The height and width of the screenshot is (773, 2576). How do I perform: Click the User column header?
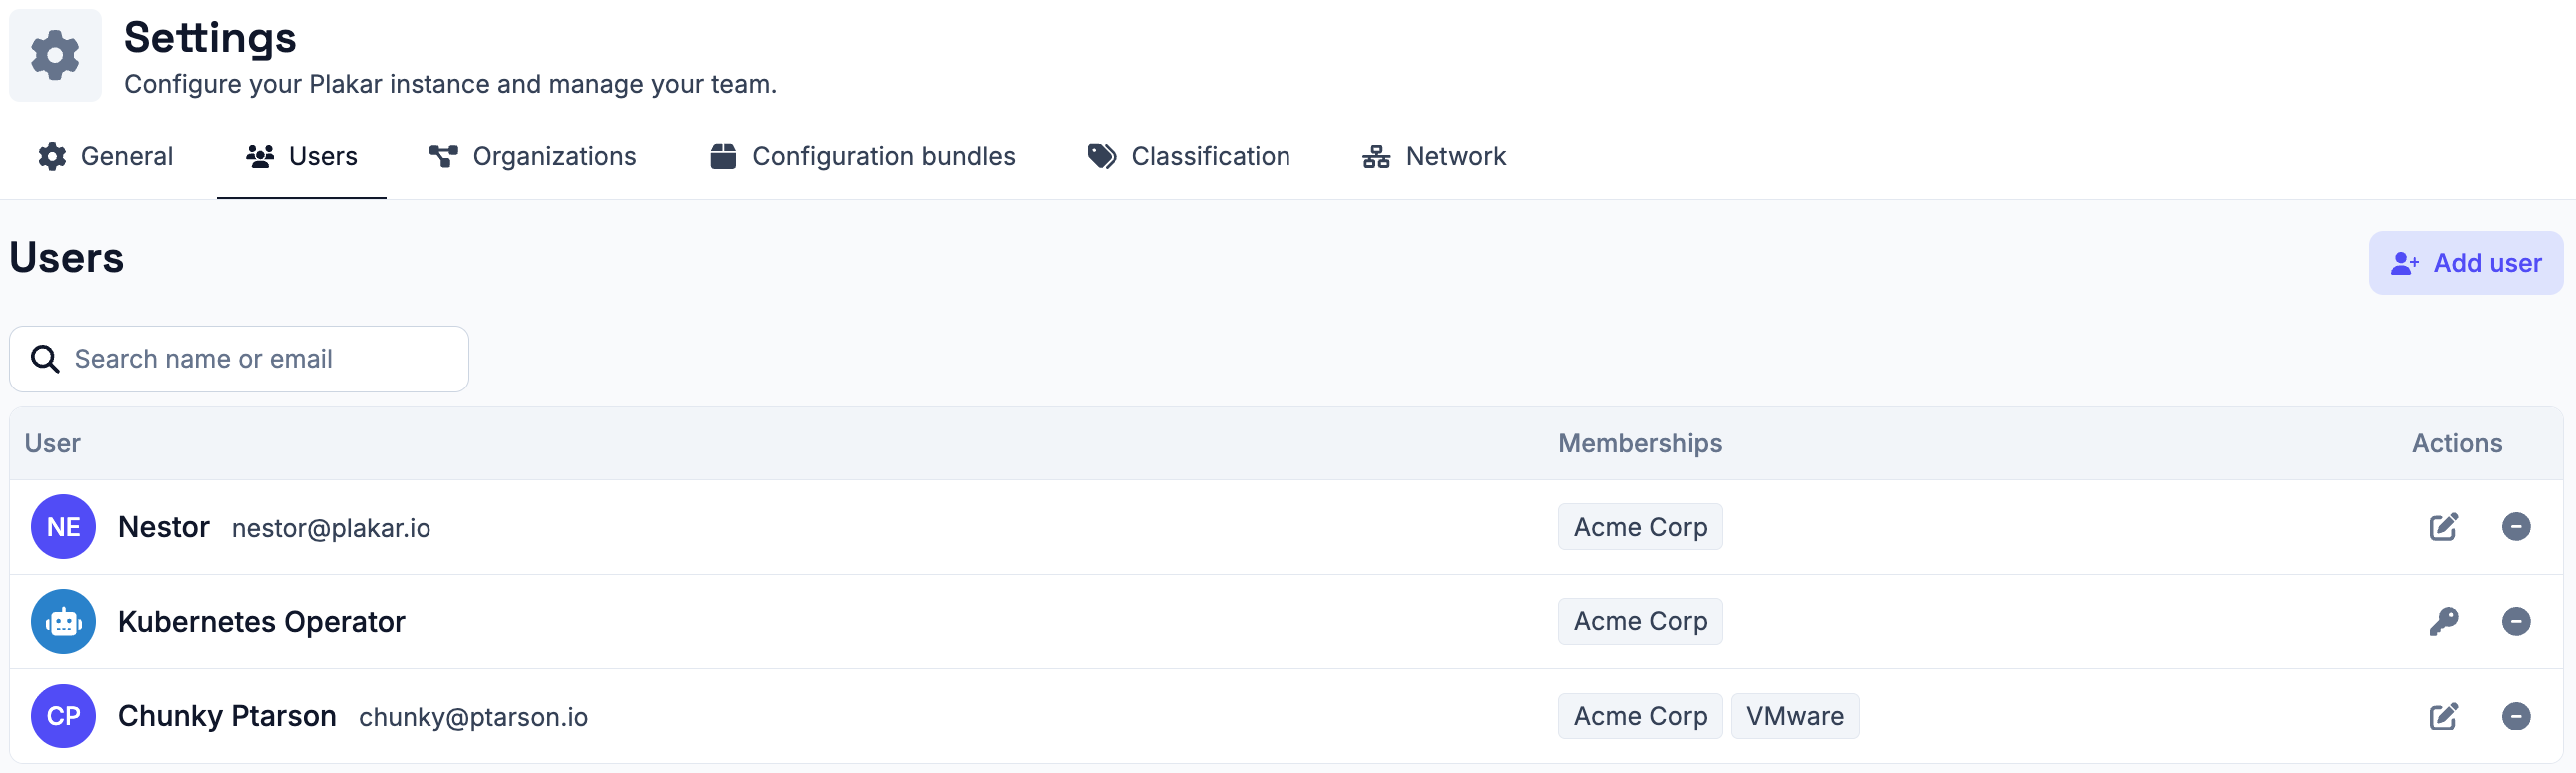(x=52, y=444)
